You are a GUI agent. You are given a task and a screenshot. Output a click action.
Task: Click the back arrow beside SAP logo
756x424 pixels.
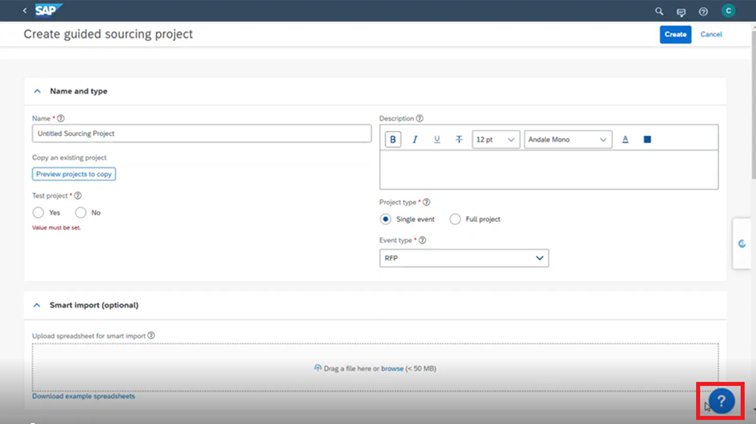point(25,10)
